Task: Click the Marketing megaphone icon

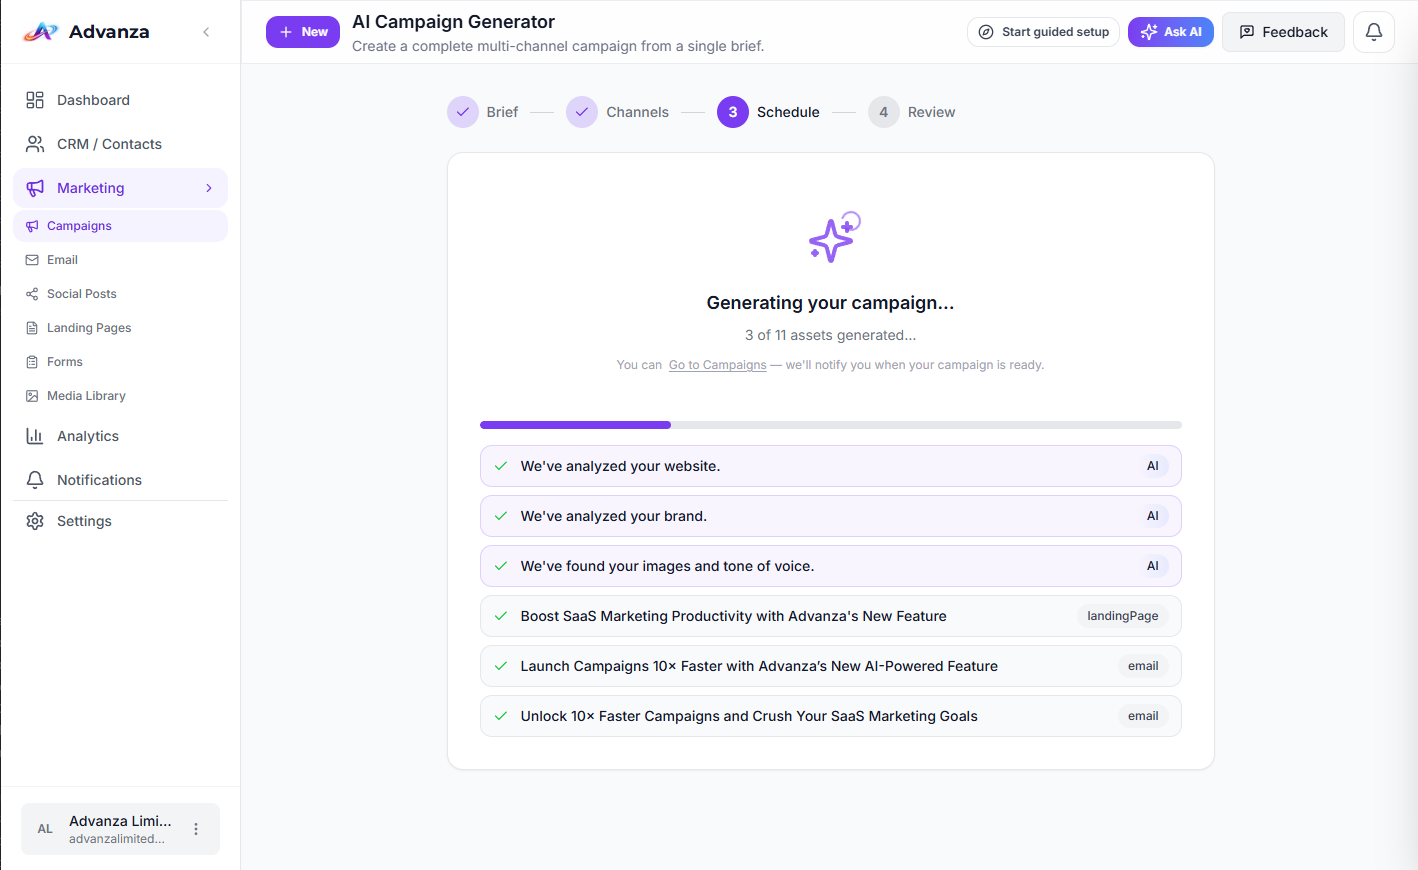Action: (x=35, y=188)
